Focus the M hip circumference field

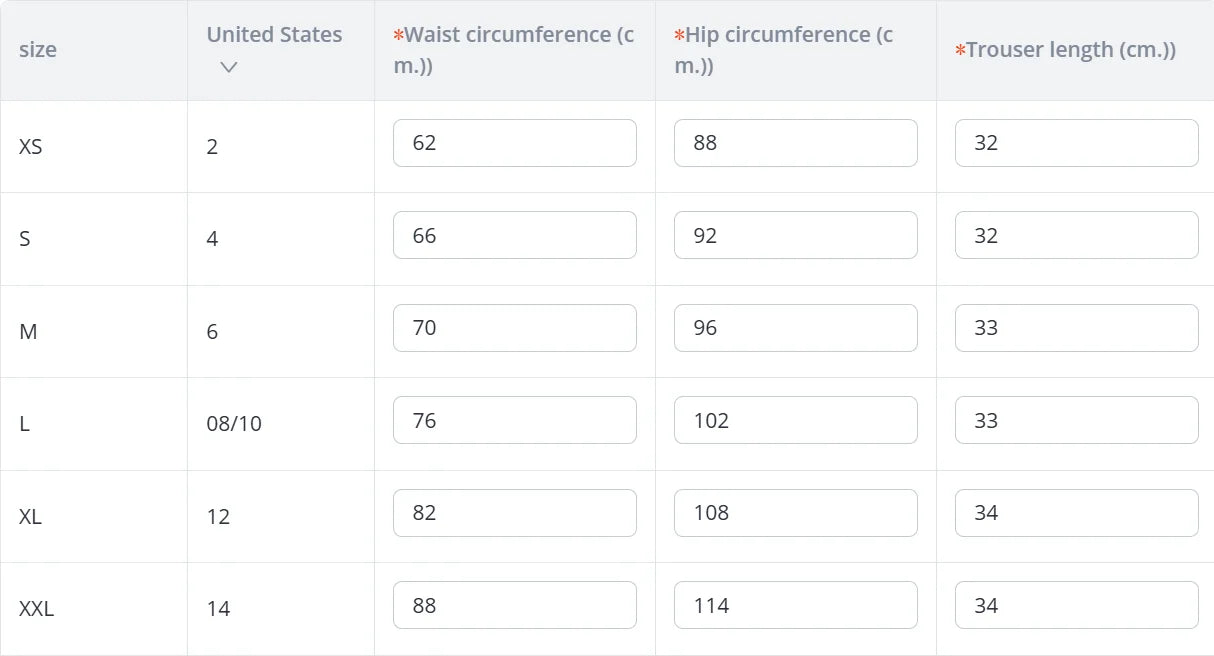pos(795,328)
